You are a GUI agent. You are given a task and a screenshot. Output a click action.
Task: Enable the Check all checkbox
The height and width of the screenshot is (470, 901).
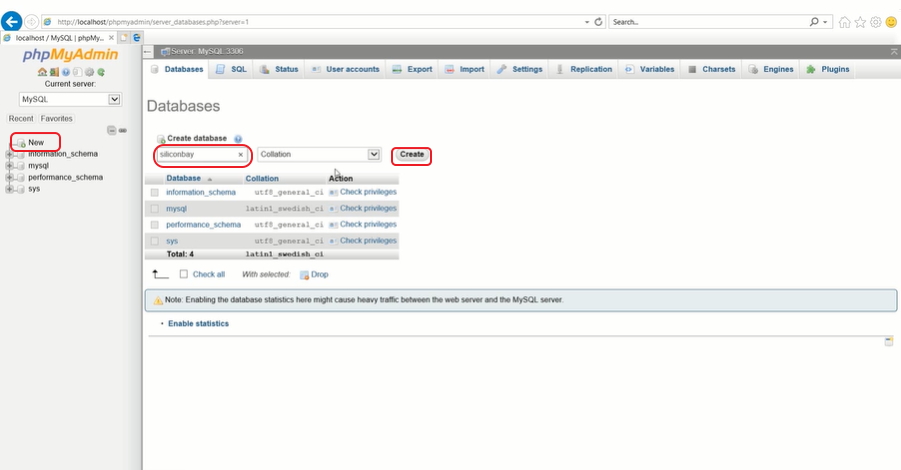[184, 274]
